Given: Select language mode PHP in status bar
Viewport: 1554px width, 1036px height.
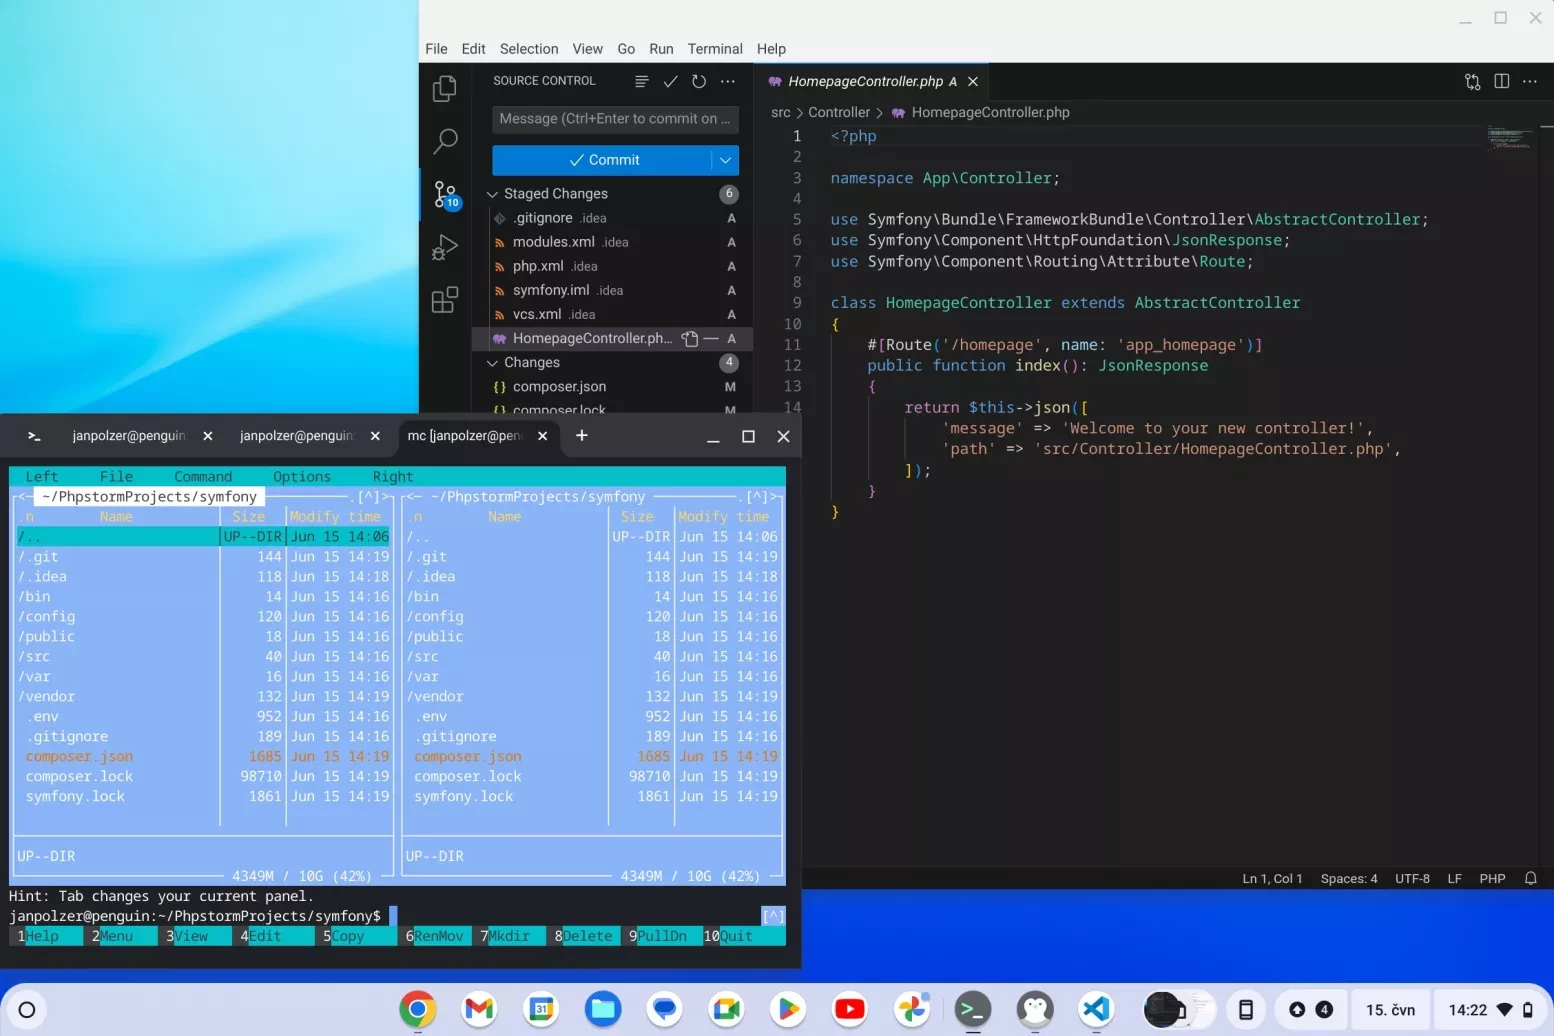Looking at the screenshot, I should point(1492,878).
